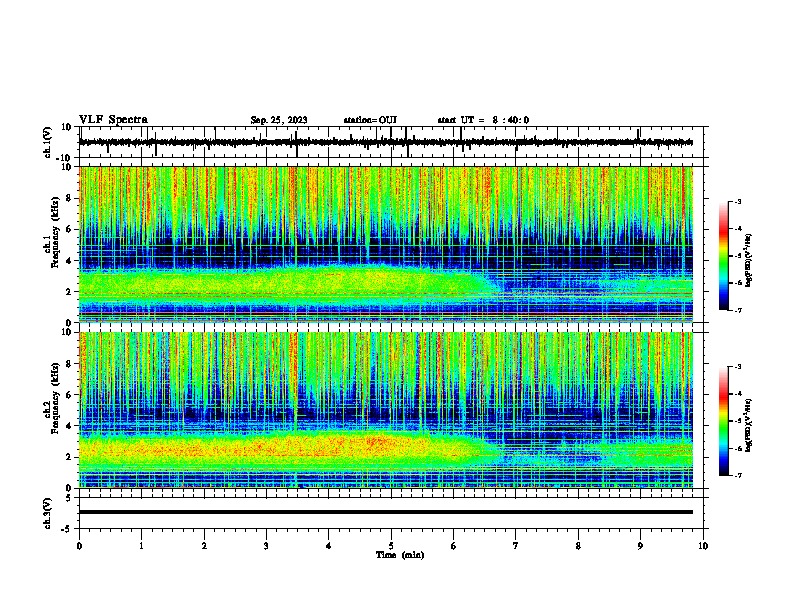This screenshot has height=612, width=792.
Task: Click the "-4" label on ch.2 color bar
Action: (x=737, y=394)
